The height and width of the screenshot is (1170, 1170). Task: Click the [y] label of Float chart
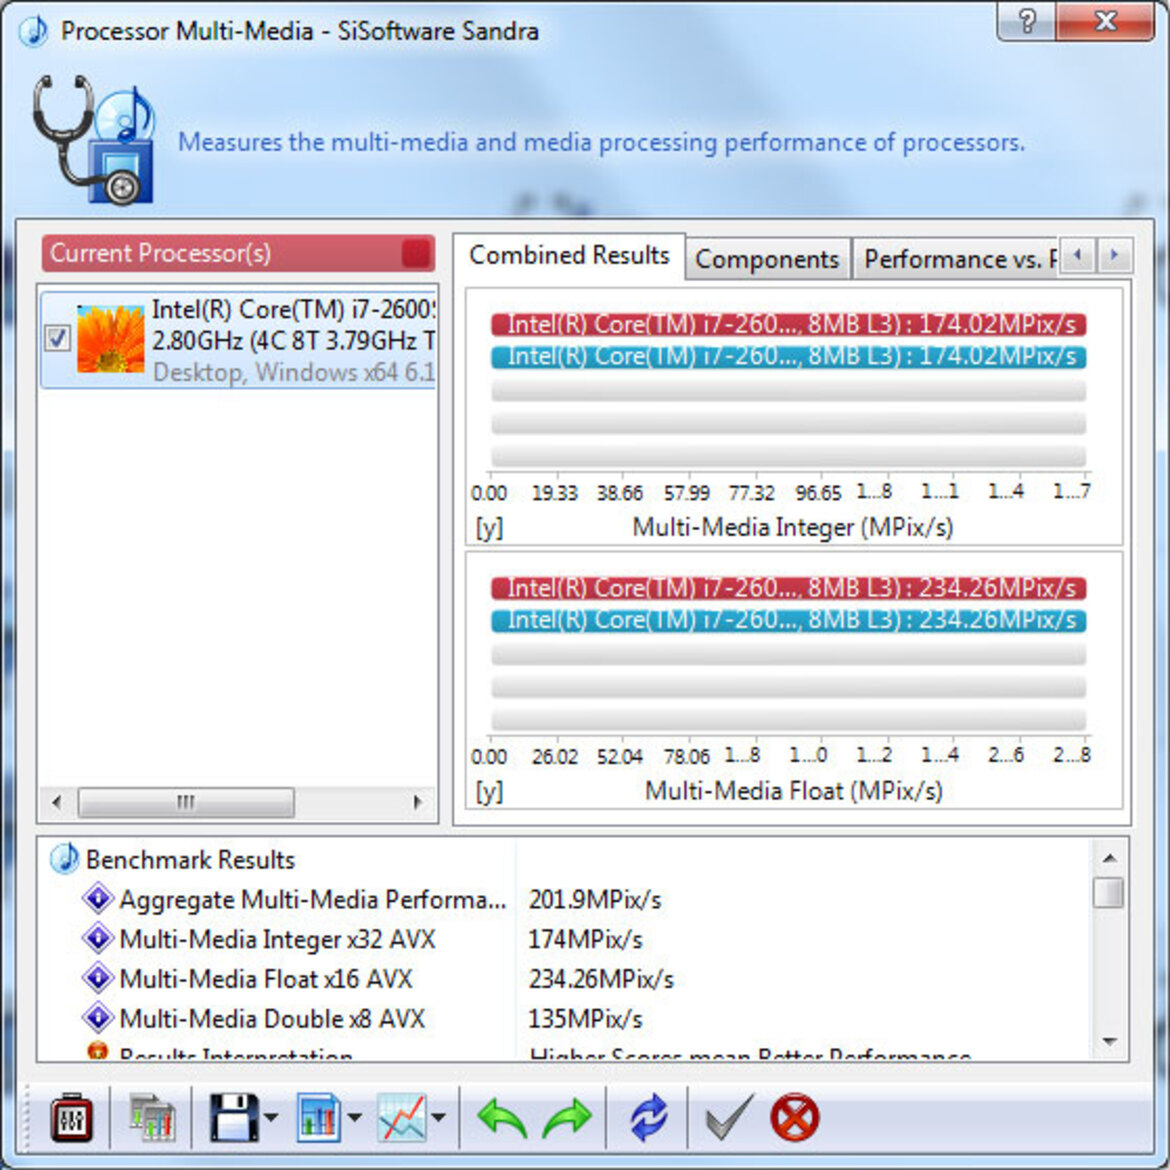tap(489, 791)
